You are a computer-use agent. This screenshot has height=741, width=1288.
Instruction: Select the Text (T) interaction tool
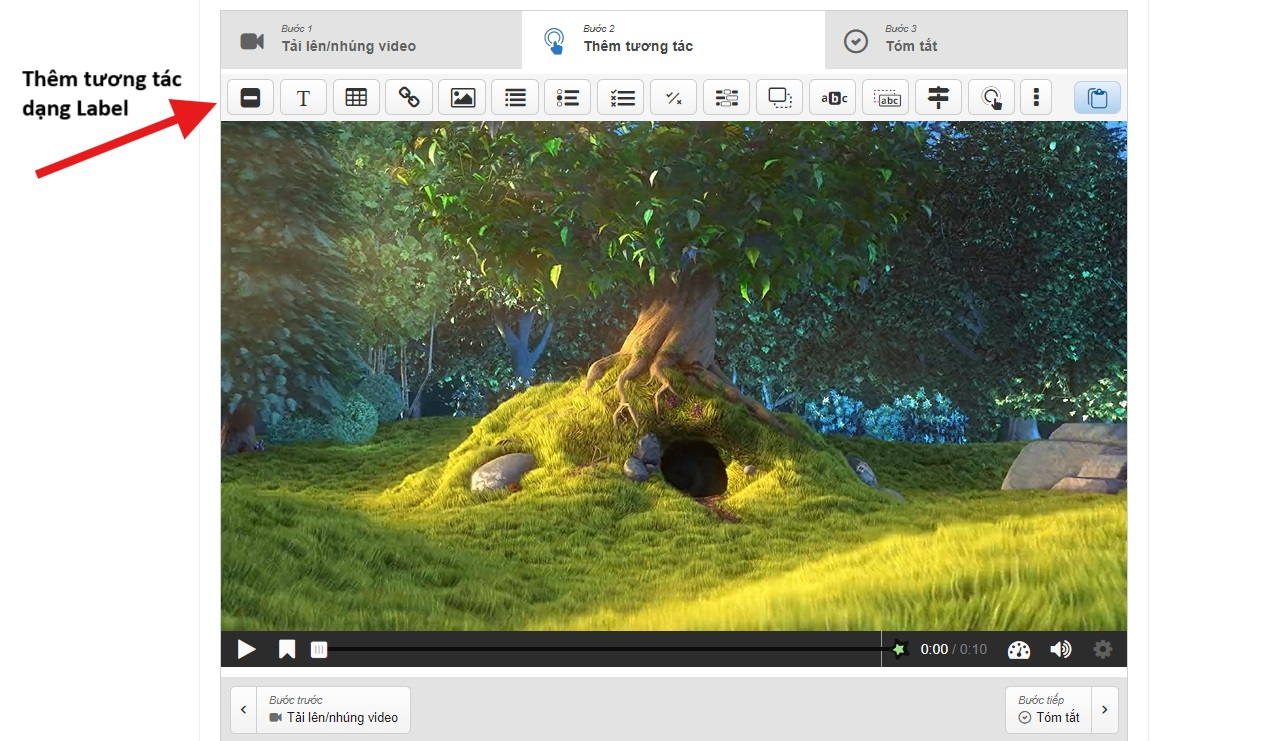(x=303, y=97)
